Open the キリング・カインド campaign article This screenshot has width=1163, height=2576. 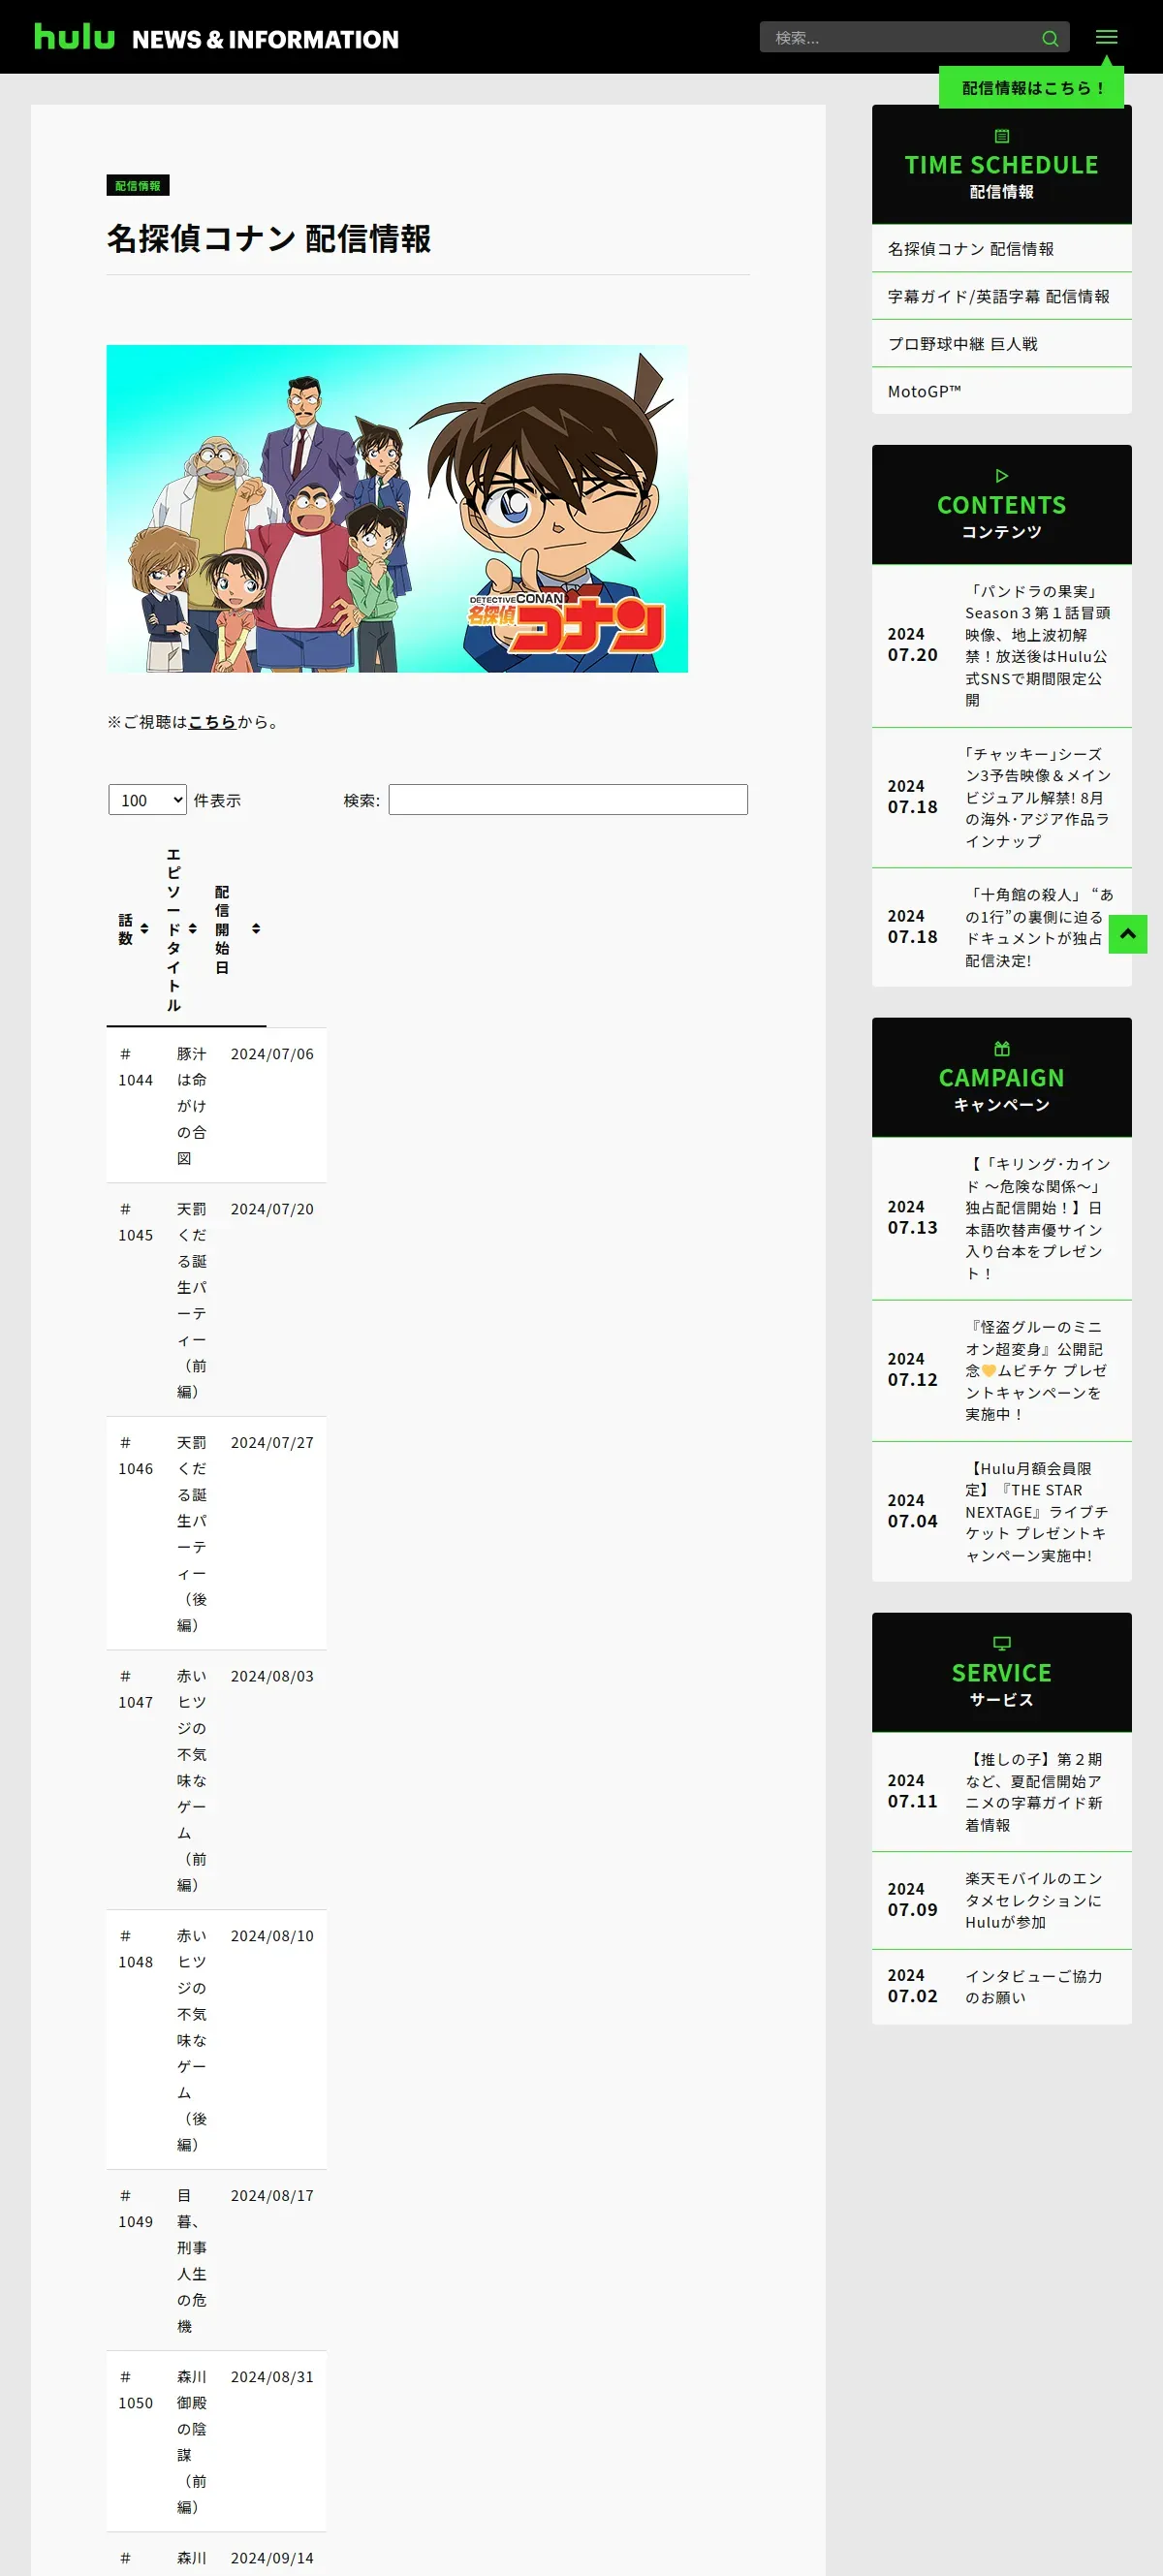(x=1001, y=1219)
